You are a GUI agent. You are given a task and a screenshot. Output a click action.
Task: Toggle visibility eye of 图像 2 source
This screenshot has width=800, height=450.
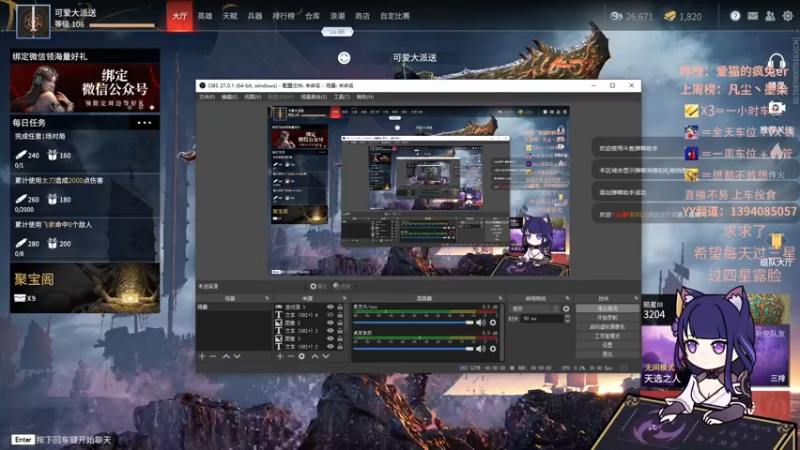[330, 322]
